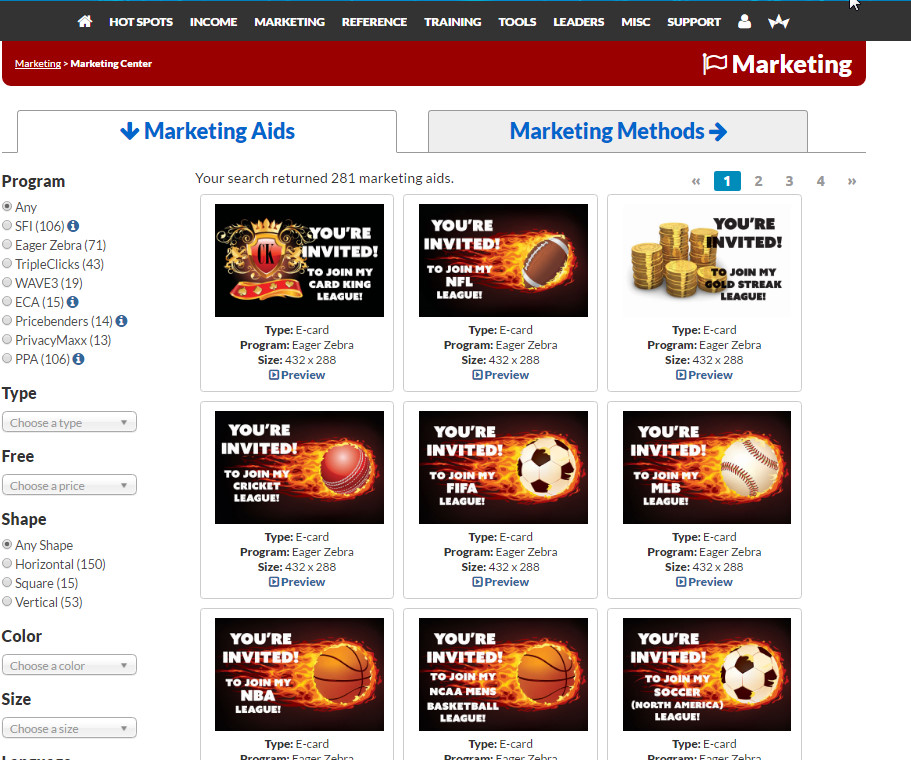Open the SUPPORT menu
This screenshot has height=760, width=911.
pos(694,22)
